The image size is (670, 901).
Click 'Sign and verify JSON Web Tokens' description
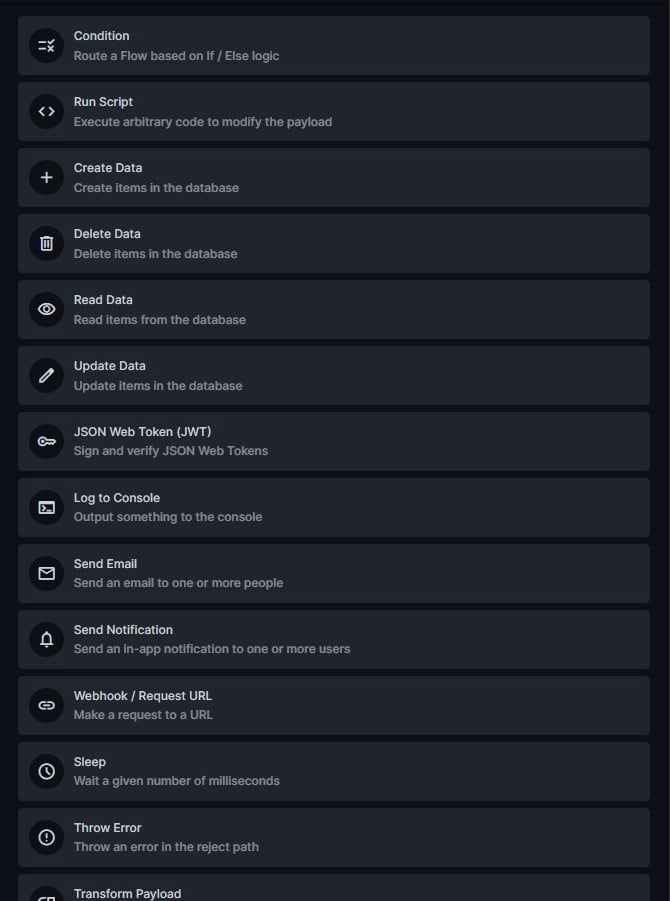(170, 451)
